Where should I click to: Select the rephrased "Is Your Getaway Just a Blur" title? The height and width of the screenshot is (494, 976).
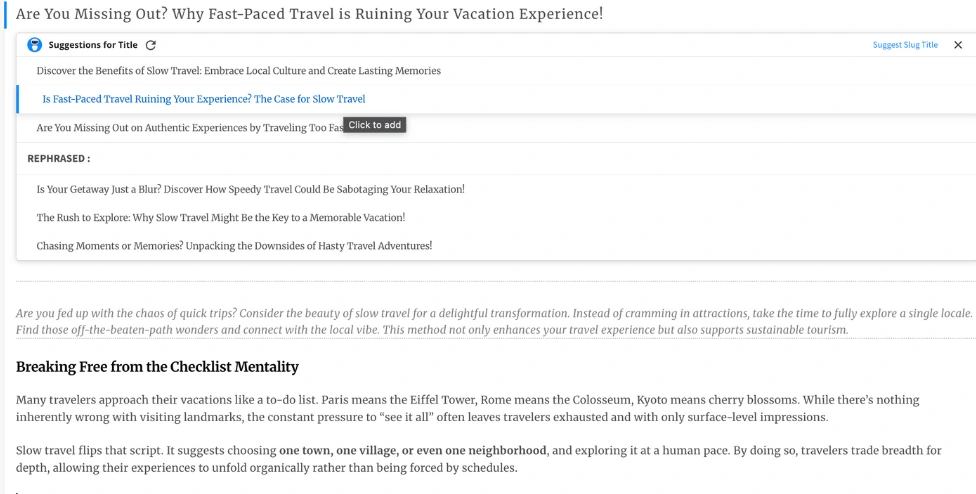(x=250, y=189)
